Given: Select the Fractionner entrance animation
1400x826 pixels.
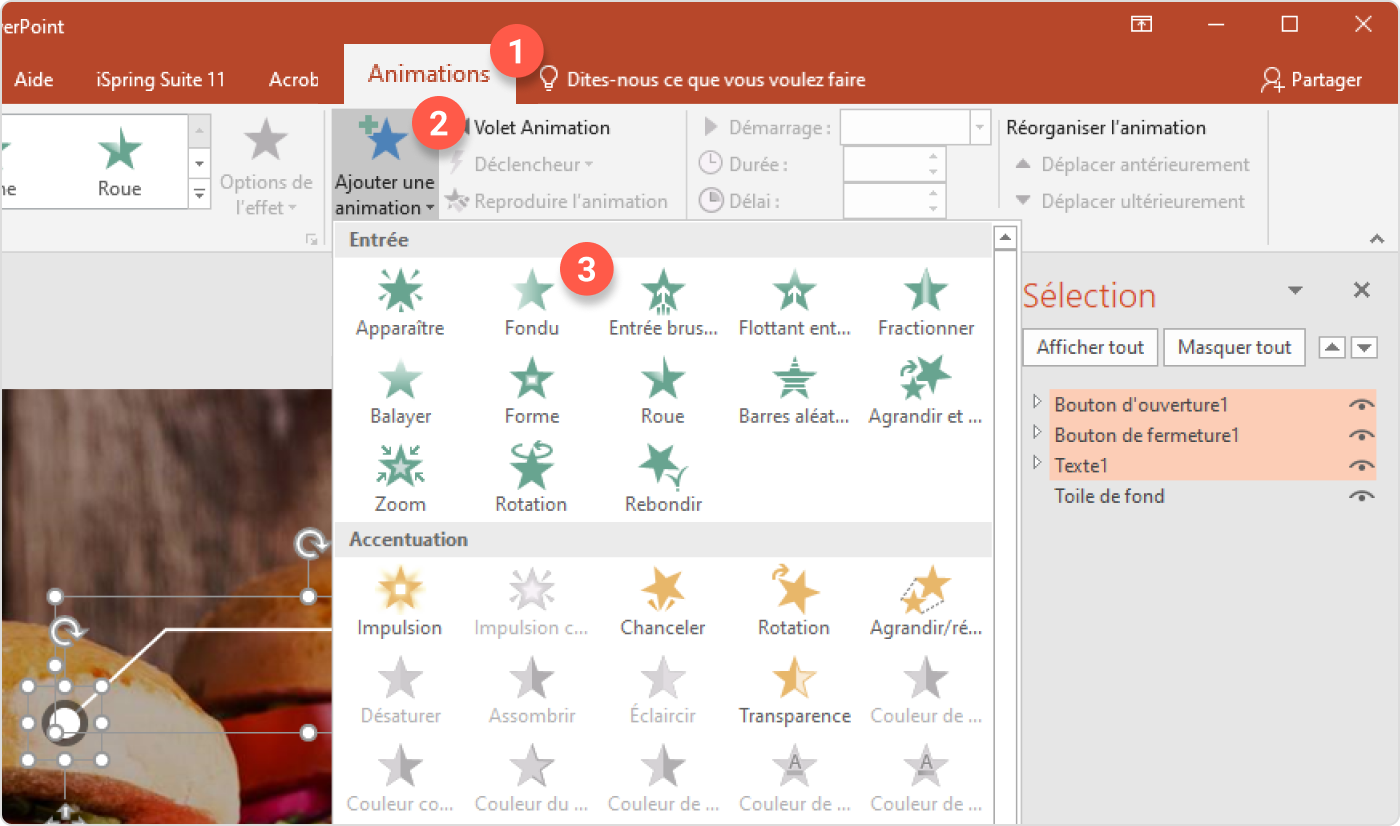Looking at the screenshot, I should 925,302.
